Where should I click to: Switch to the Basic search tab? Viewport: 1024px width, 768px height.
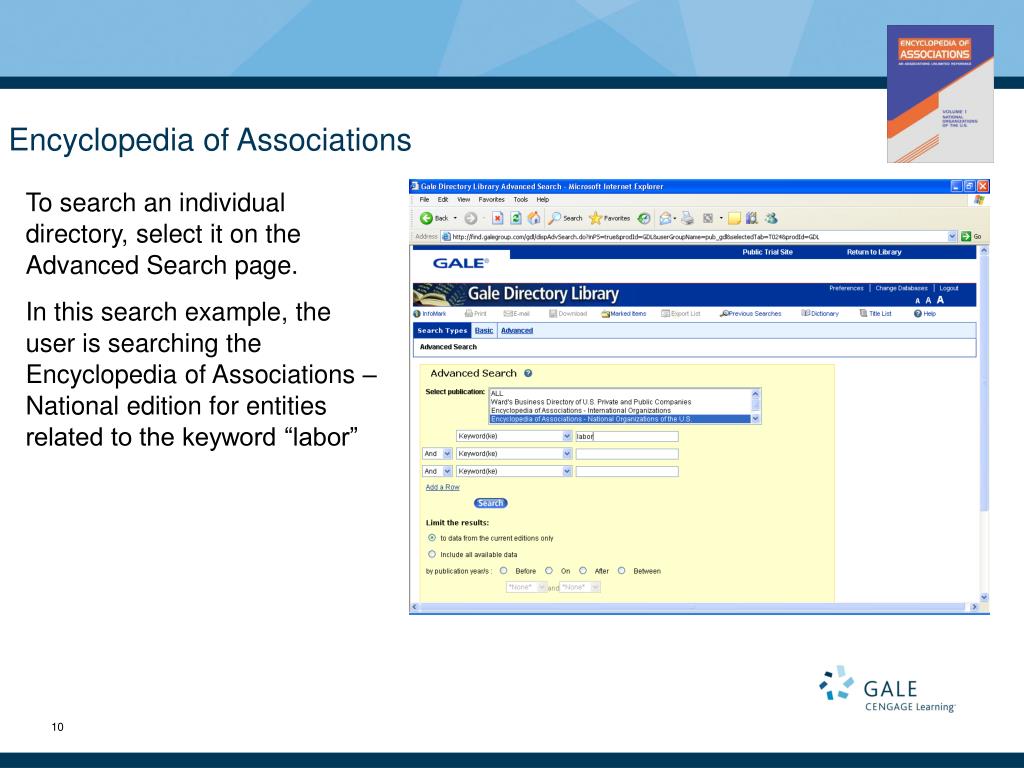(484, 330)
